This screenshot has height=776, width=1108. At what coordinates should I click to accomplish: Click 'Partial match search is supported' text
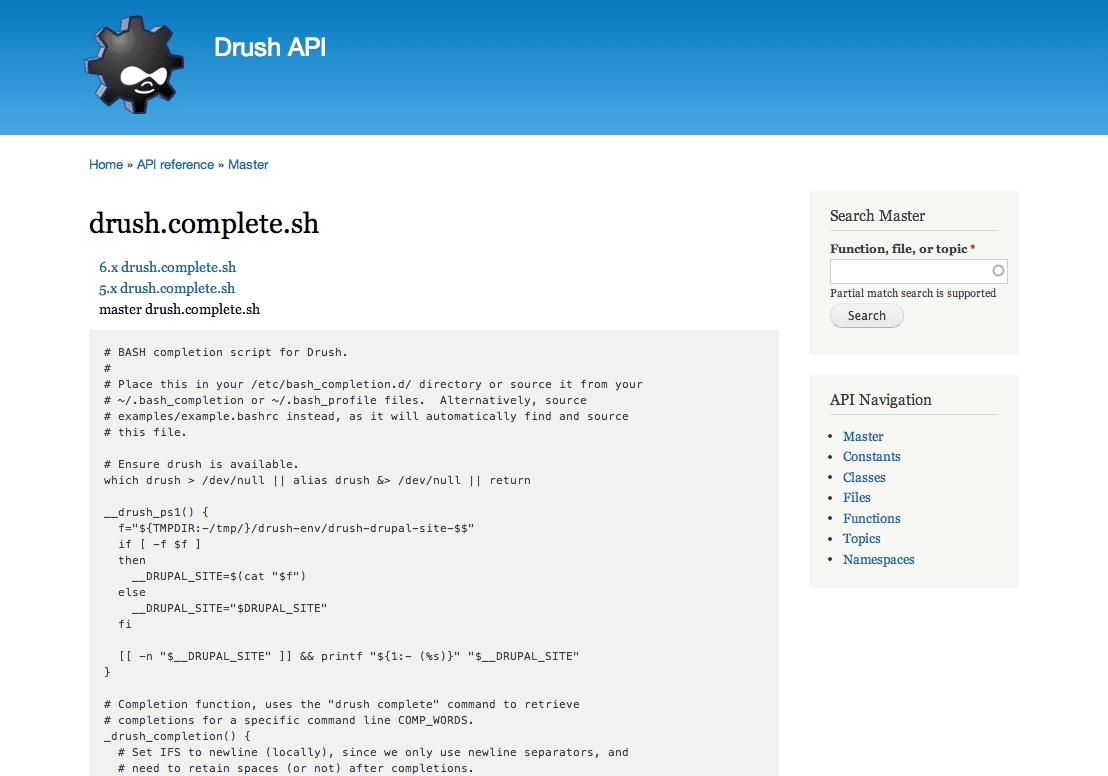point(913,293)
